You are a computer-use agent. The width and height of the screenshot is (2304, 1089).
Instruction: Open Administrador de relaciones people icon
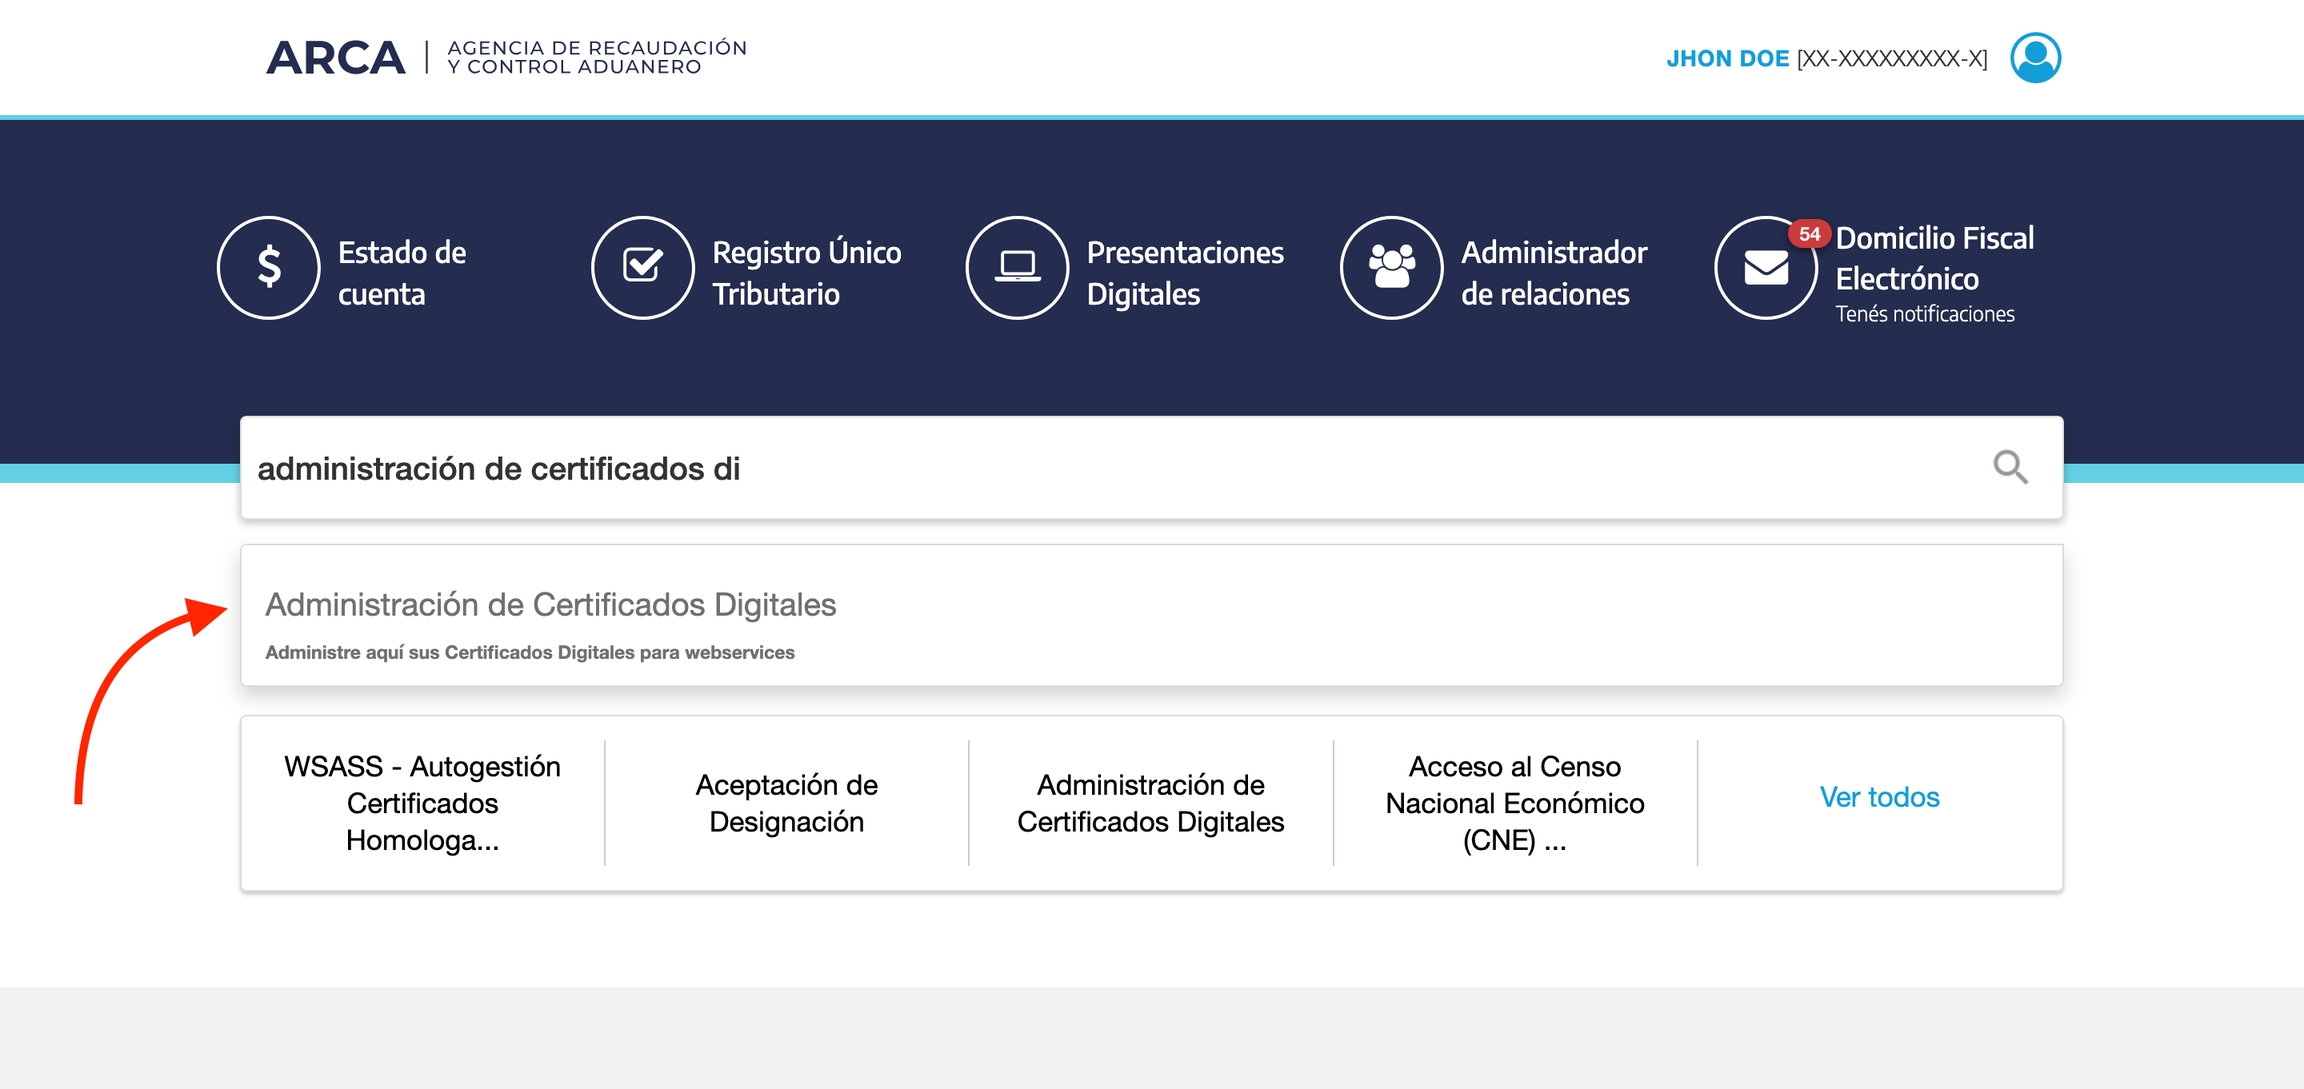point(1391,267)
